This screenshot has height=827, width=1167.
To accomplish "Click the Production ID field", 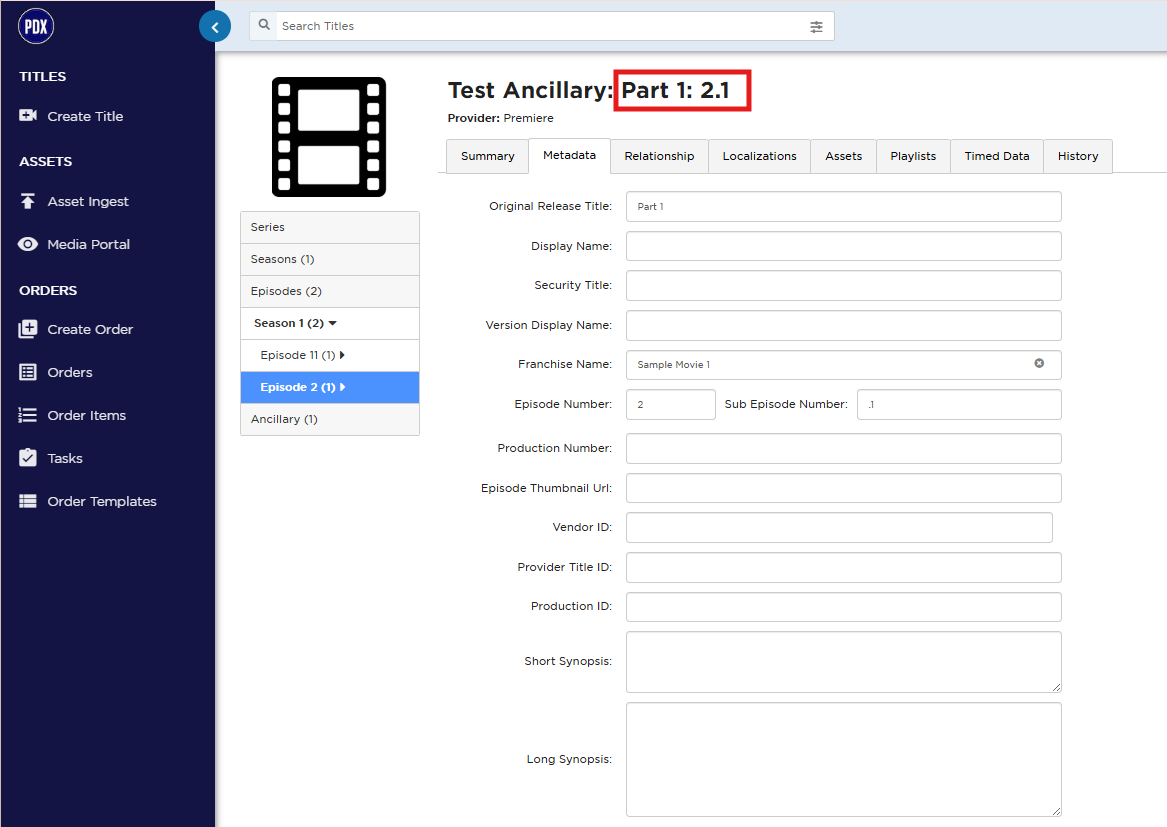I will pos(843,607).
